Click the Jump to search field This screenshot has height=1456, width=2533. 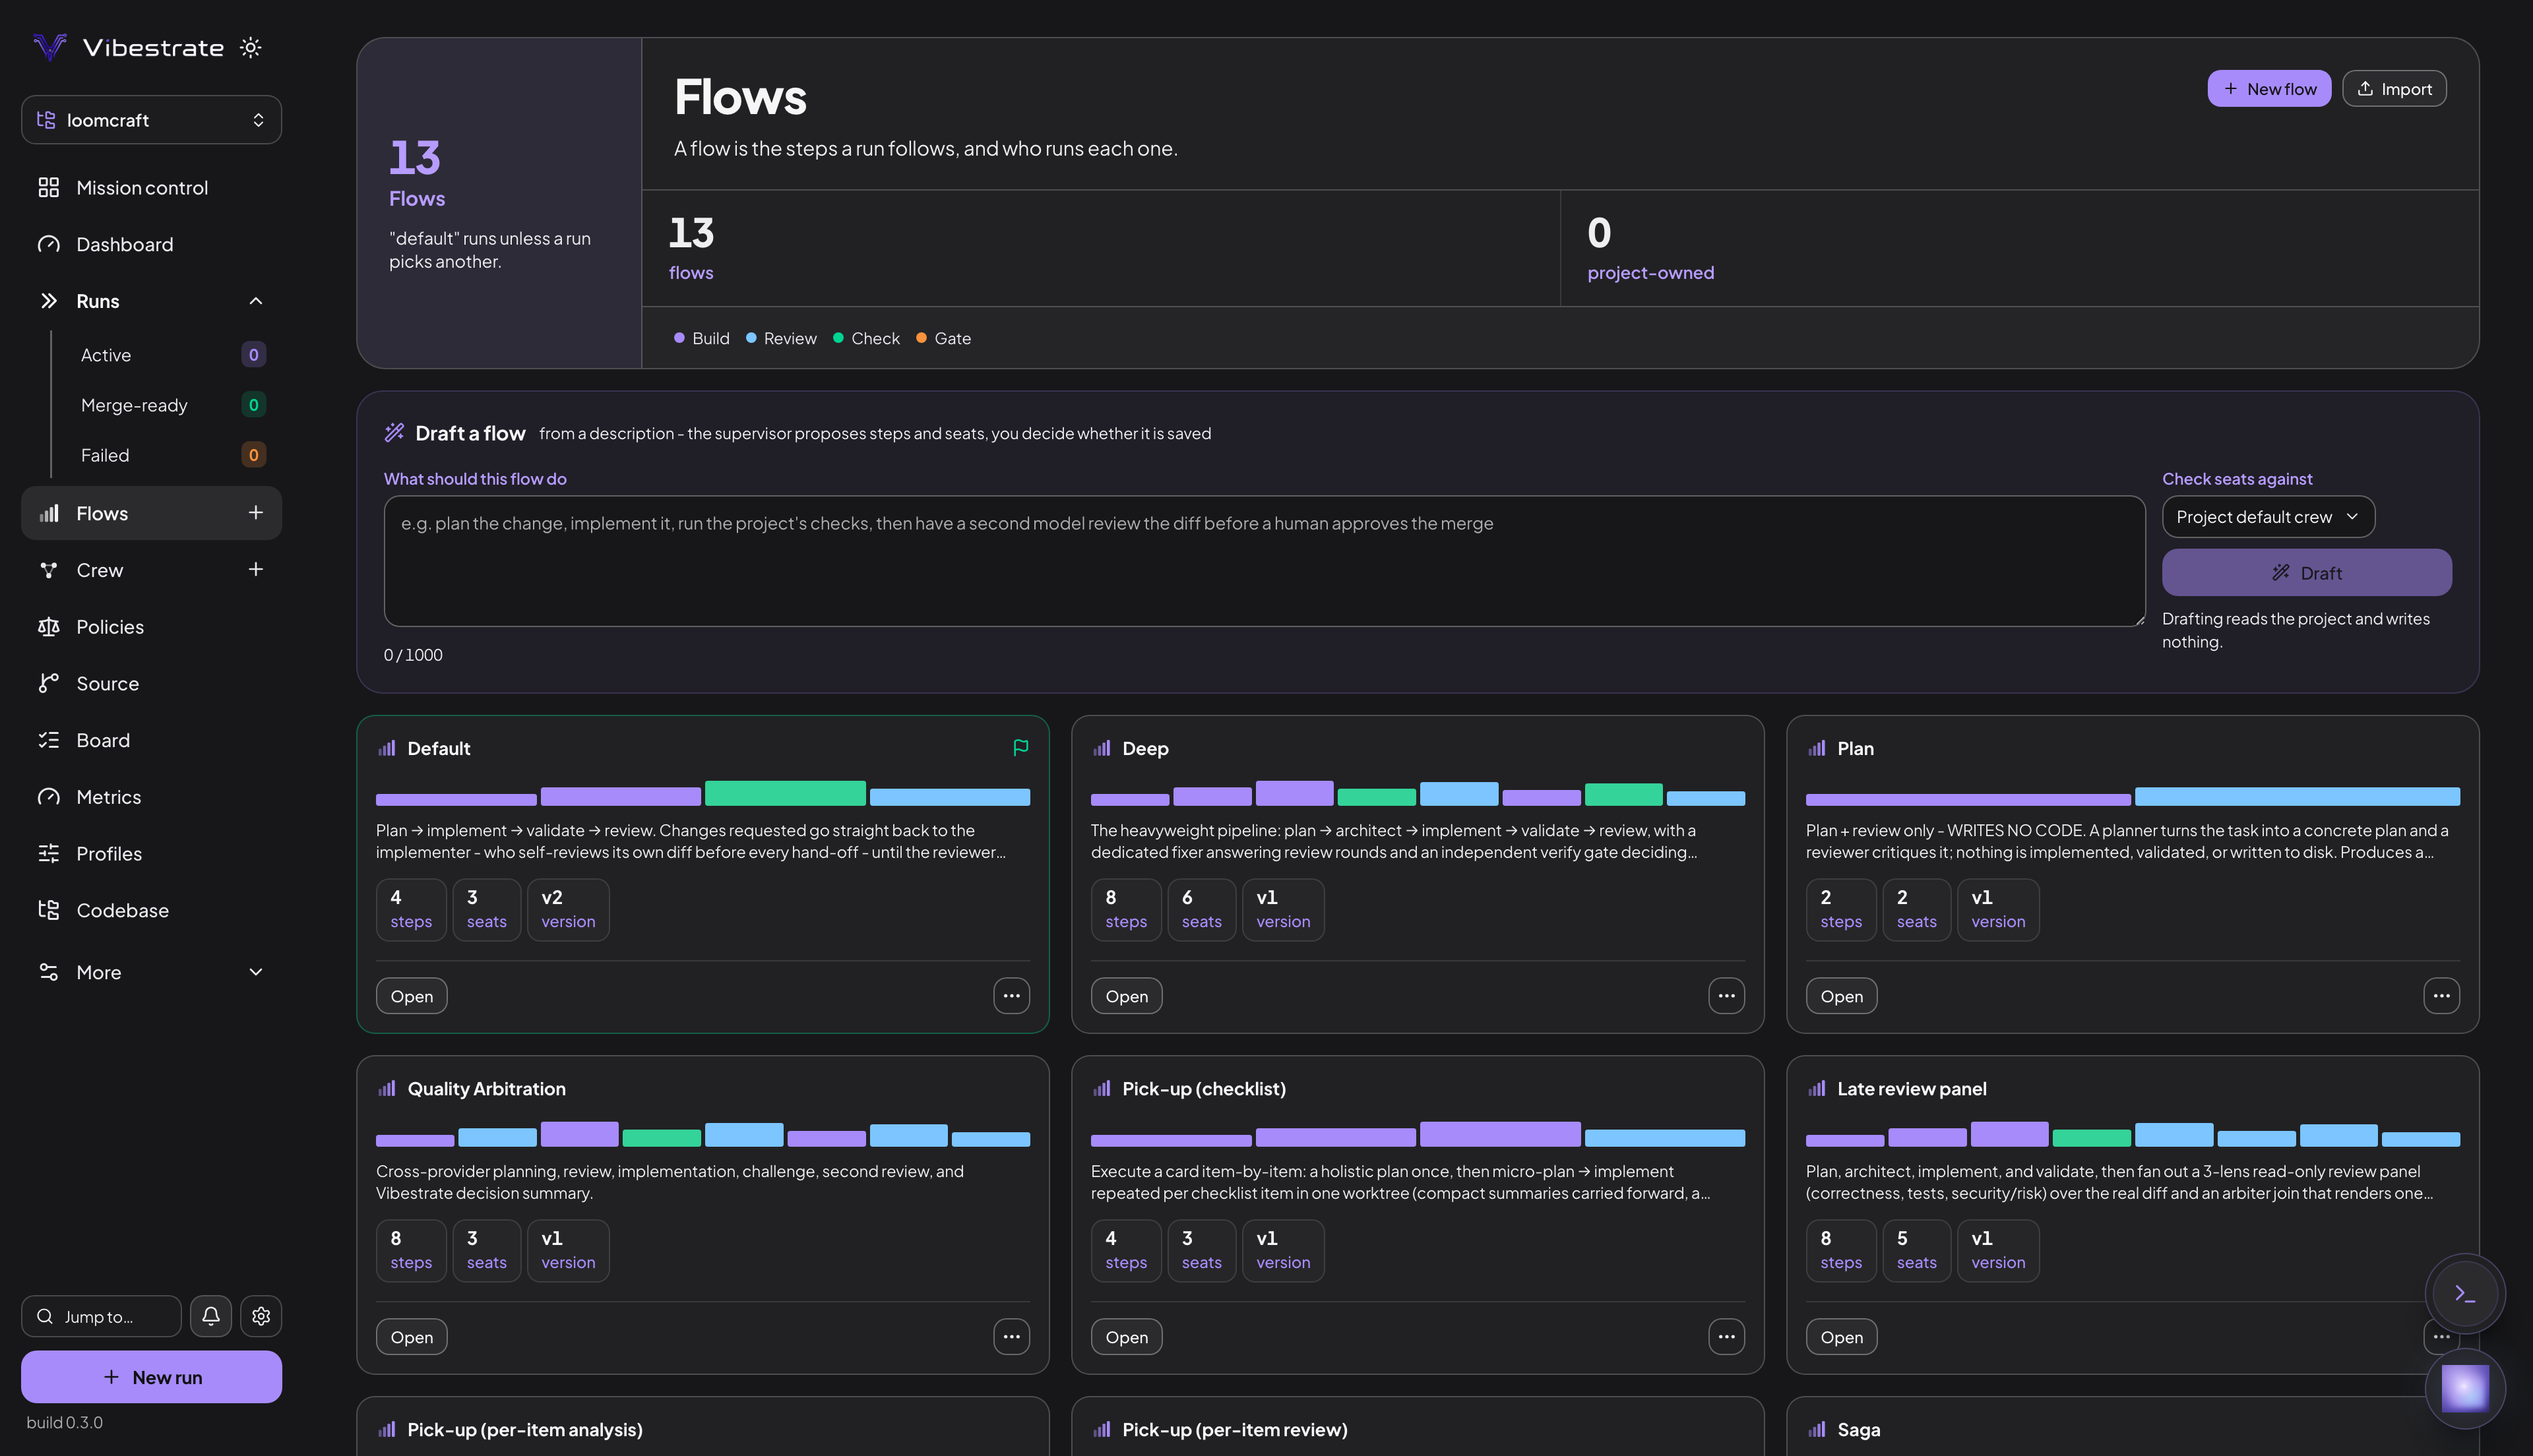pyautogui.click(x=101, y=1316)
